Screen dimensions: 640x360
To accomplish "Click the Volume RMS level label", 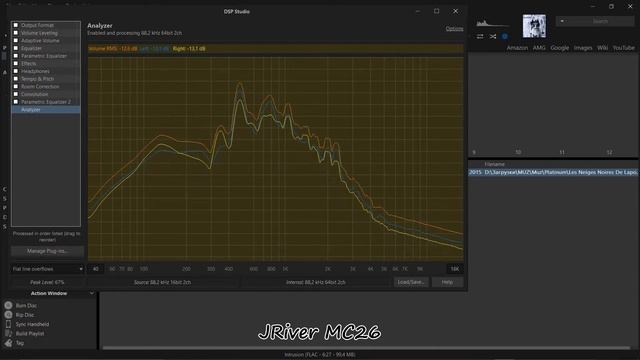I will tap(113, 49).
